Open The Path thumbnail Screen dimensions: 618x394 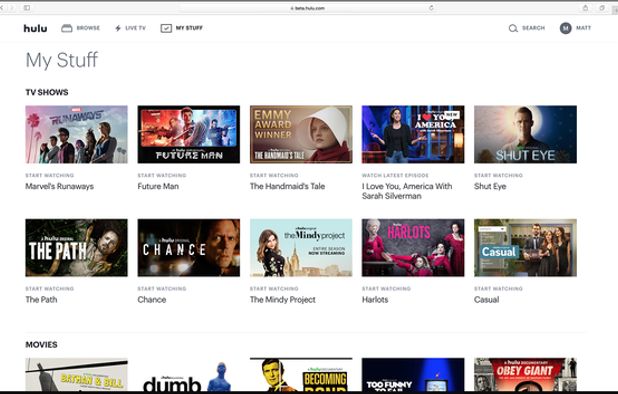point(76,248)
